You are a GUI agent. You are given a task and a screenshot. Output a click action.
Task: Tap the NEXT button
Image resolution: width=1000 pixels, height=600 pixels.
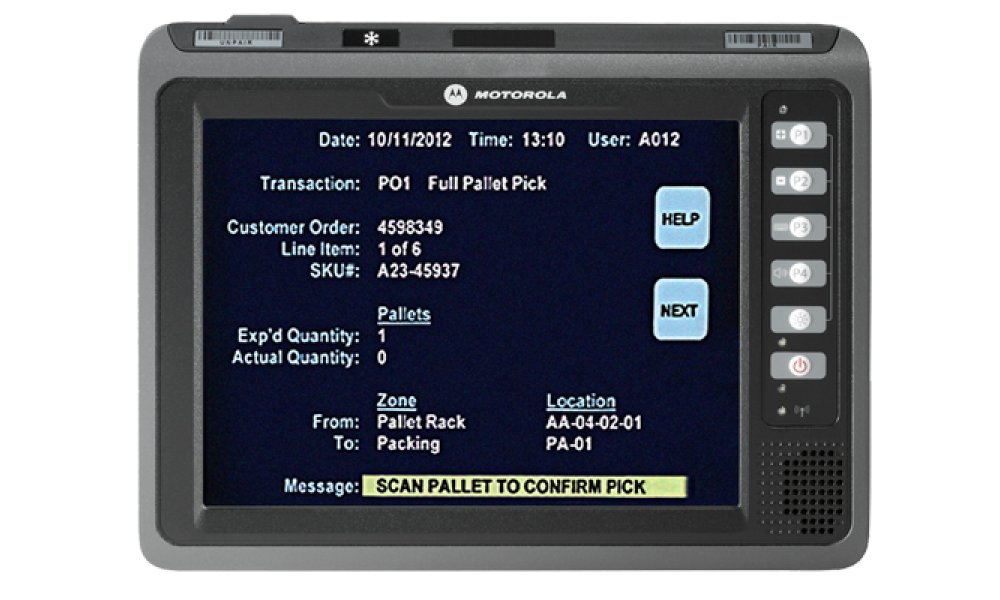tap(680, 310)
